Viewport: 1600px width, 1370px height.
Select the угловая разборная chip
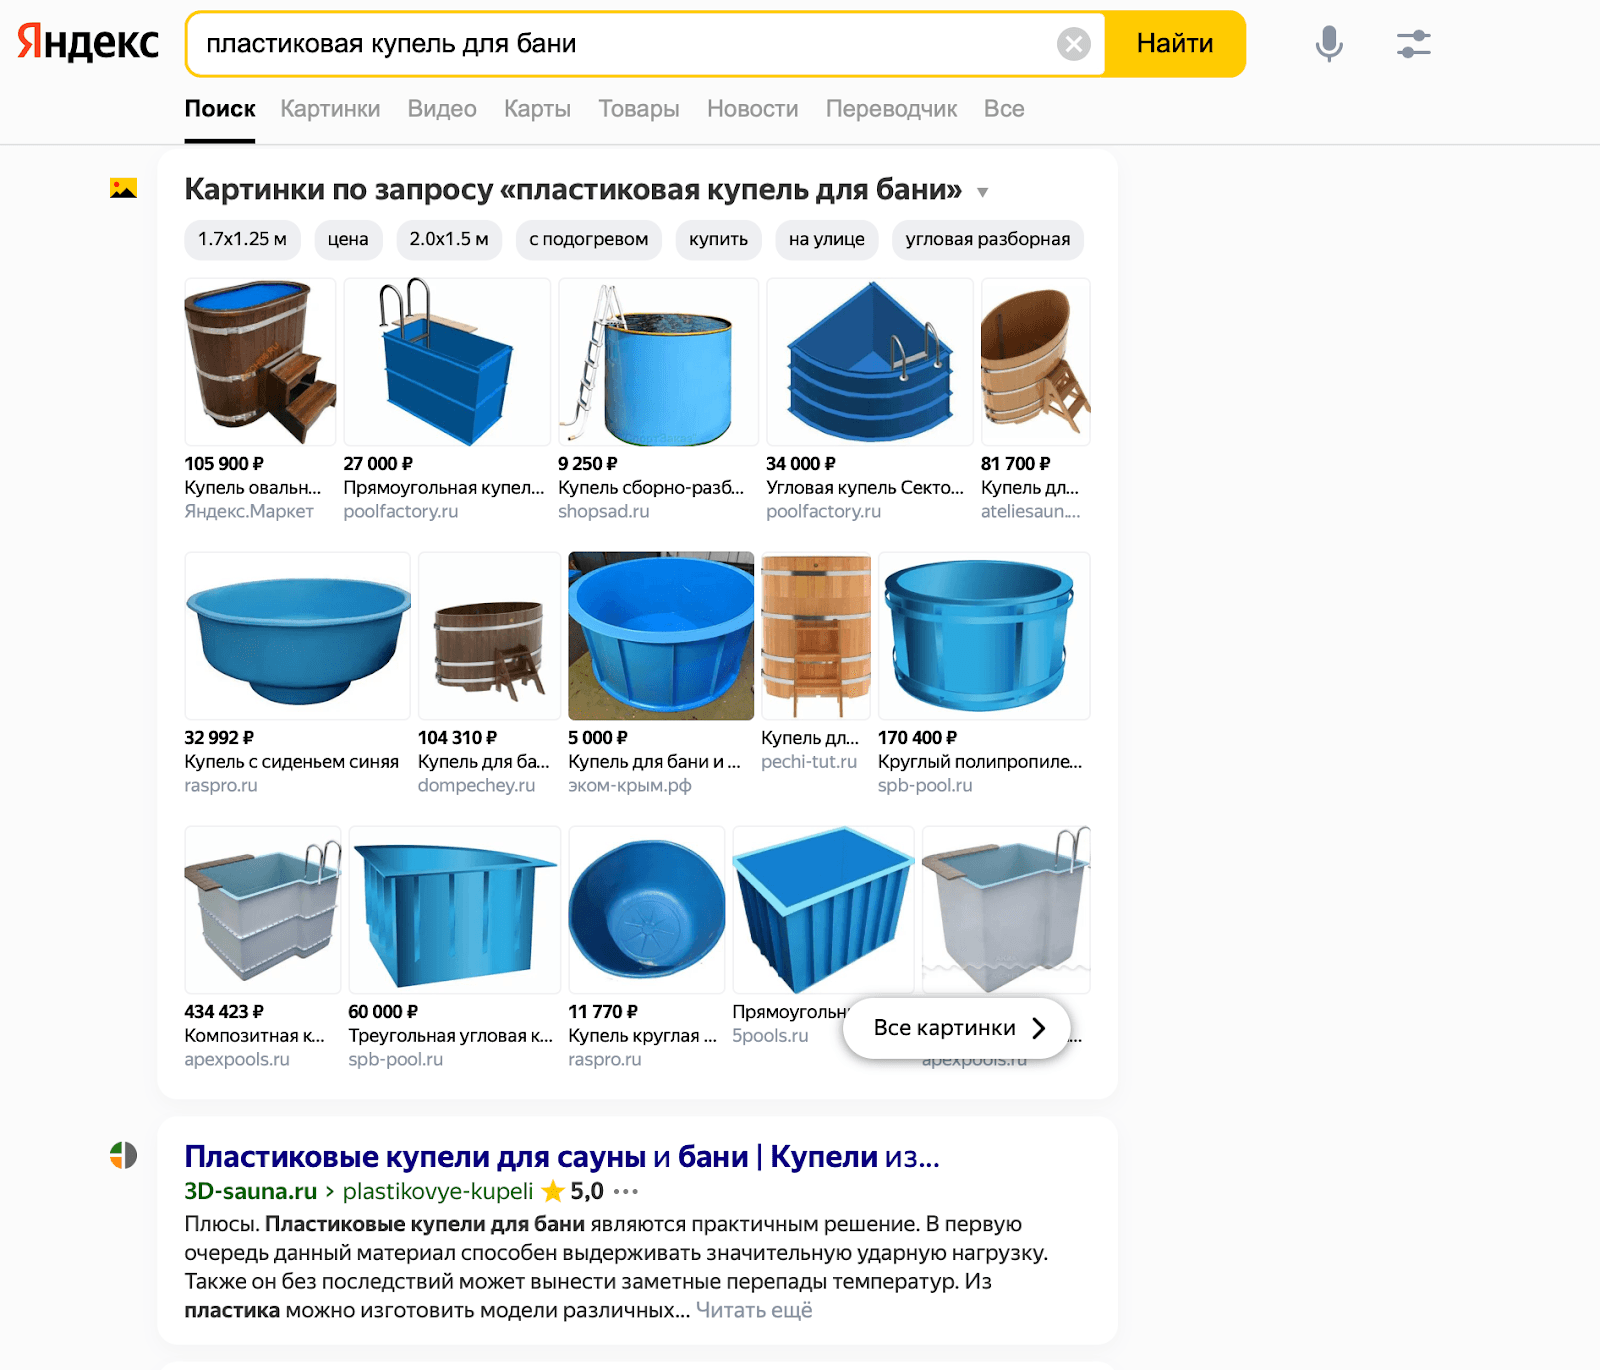click(x=988, y=239)
